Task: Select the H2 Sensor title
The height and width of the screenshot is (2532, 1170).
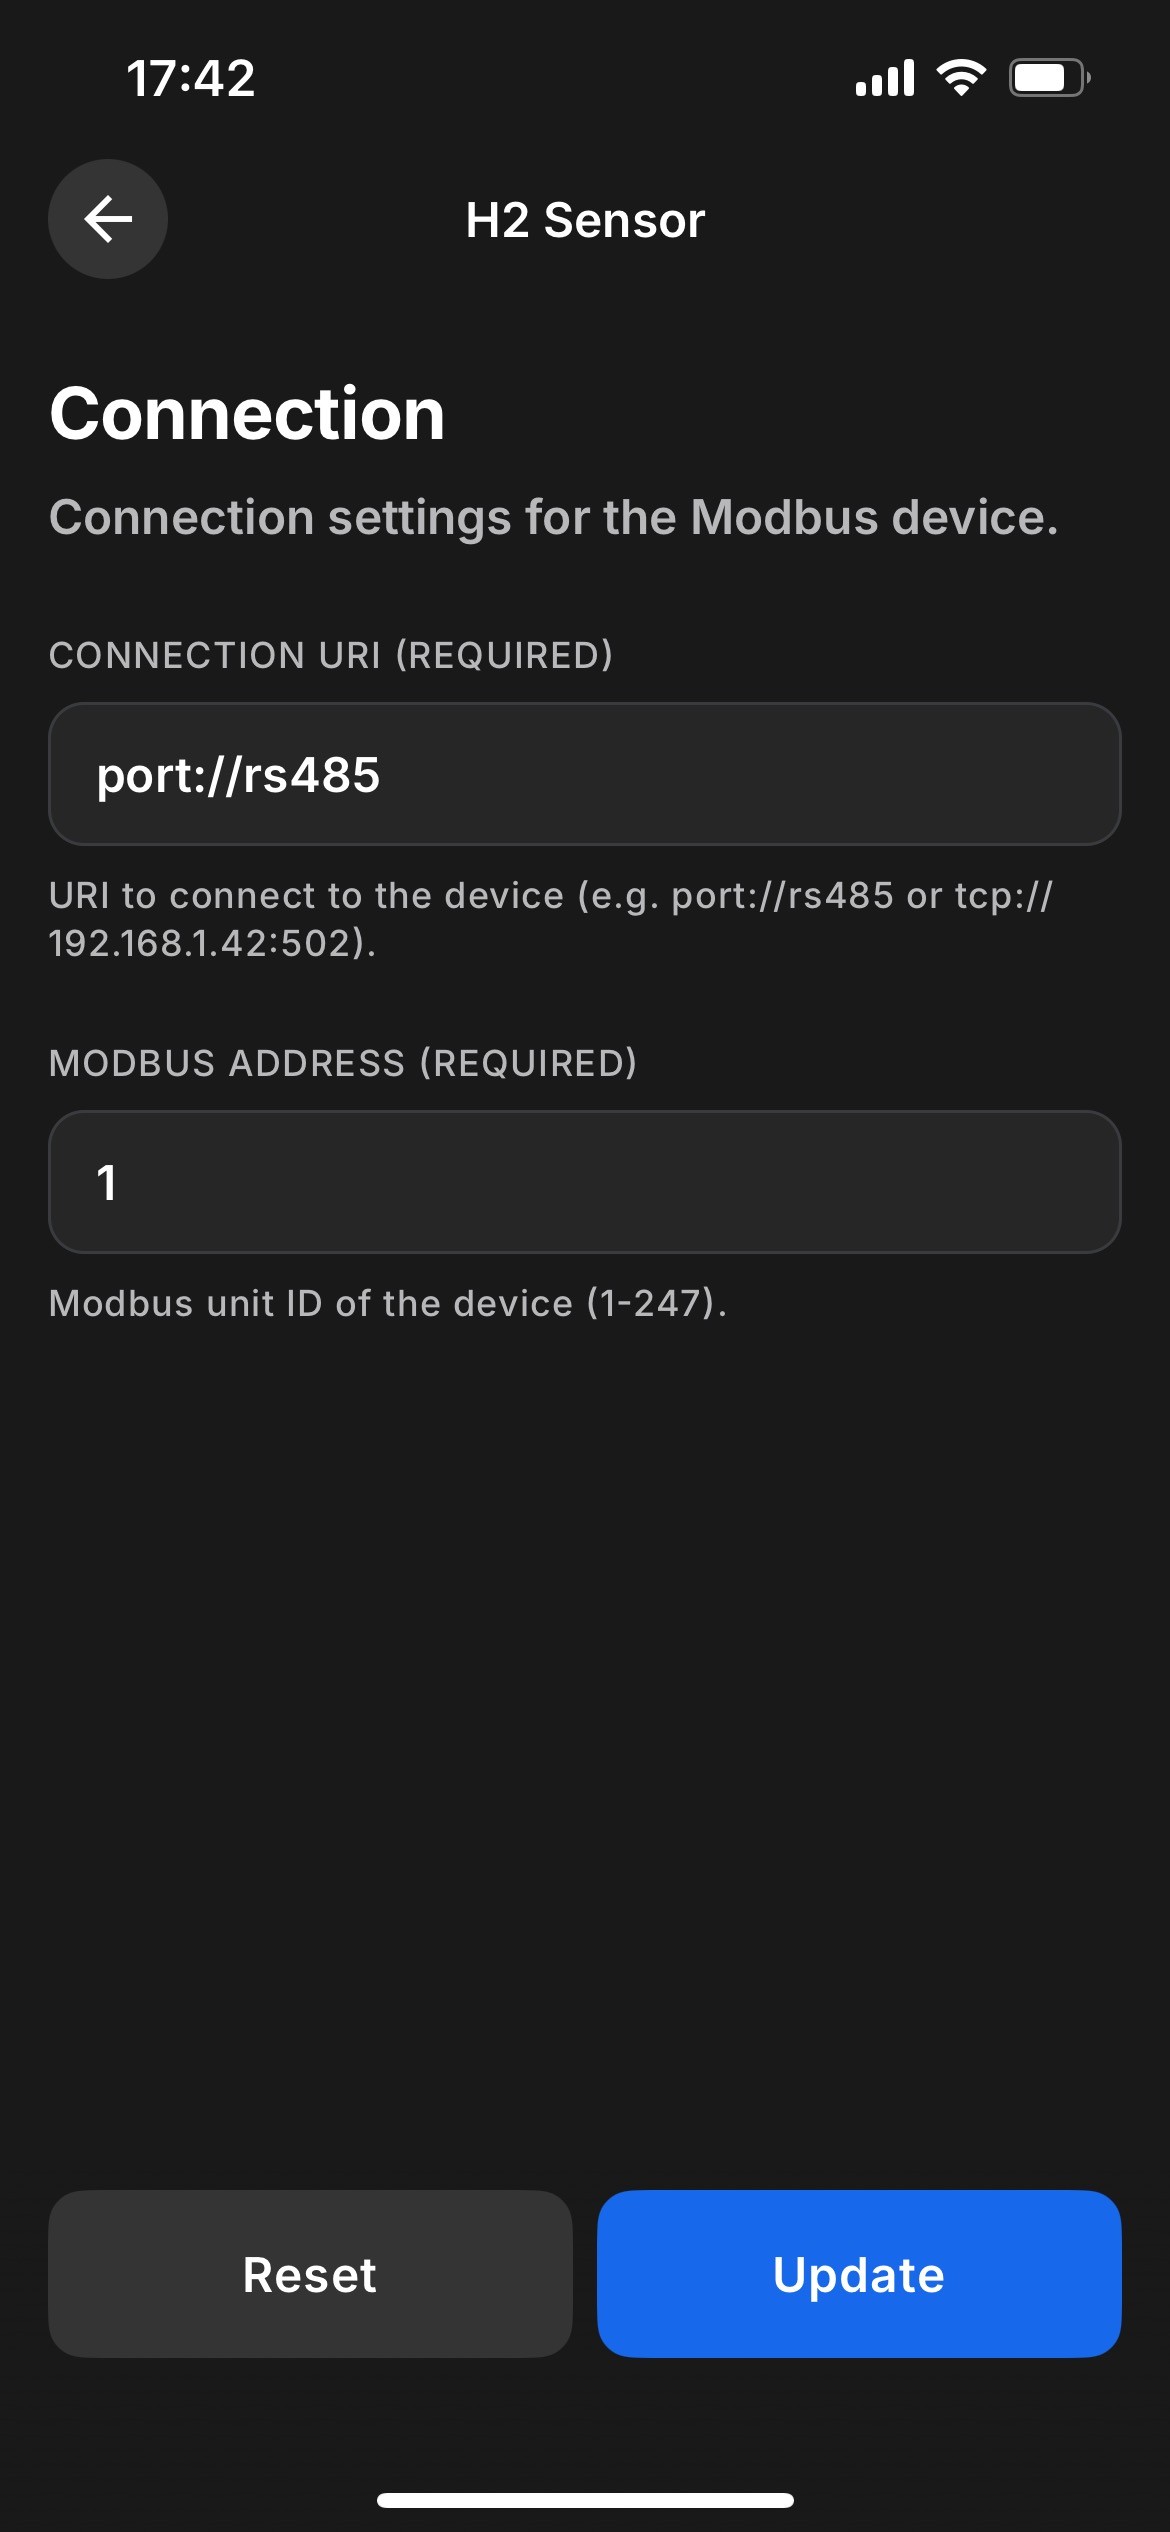Action: pyautogui.click(x=585, y=220)
